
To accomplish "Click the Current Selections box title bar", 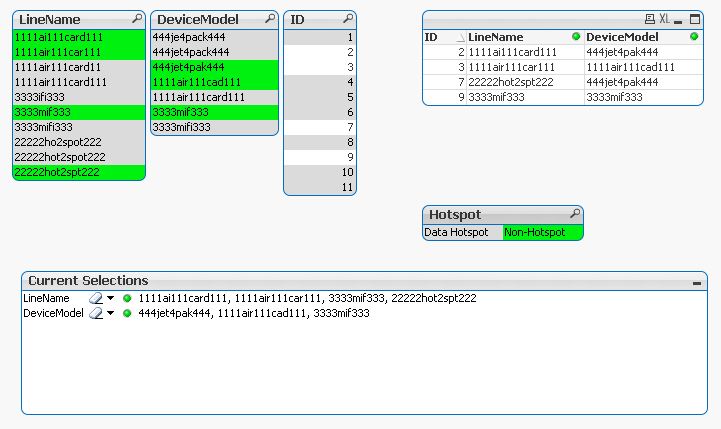I will [364, 280].
